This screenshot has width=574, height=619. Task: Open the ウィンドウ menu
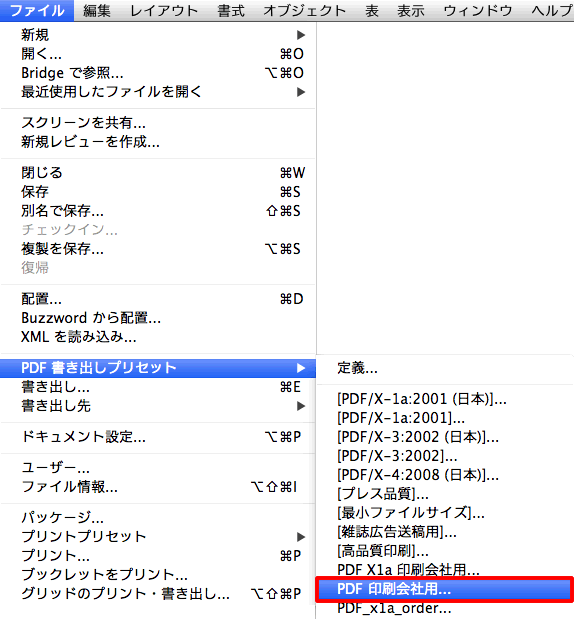tap(478, 11)
